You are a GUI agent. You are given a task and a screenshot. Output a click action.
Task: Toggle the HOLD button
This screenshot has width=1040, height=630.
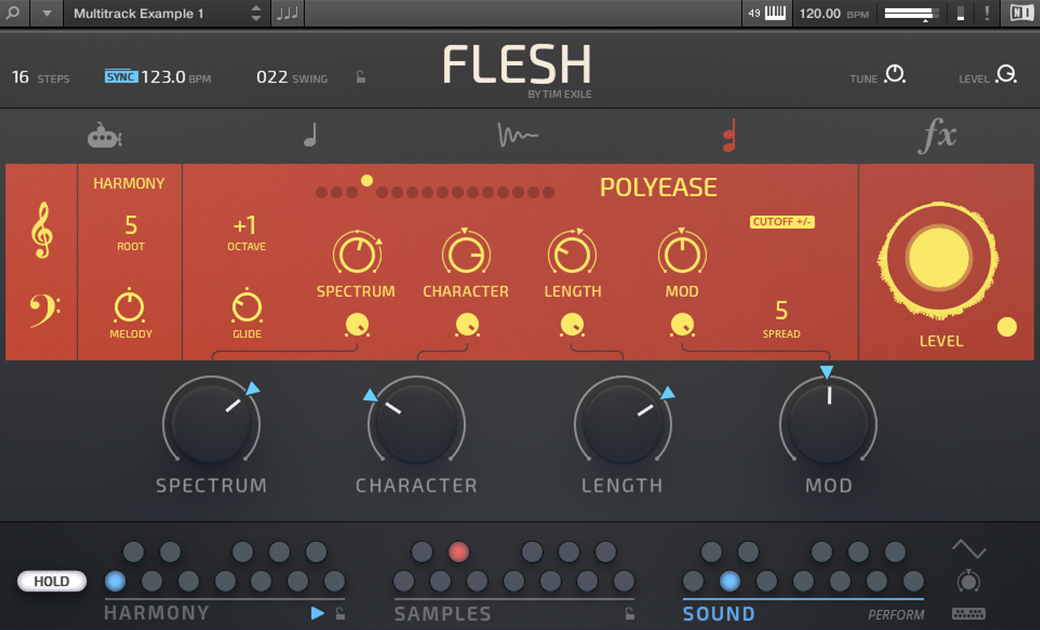52,582
